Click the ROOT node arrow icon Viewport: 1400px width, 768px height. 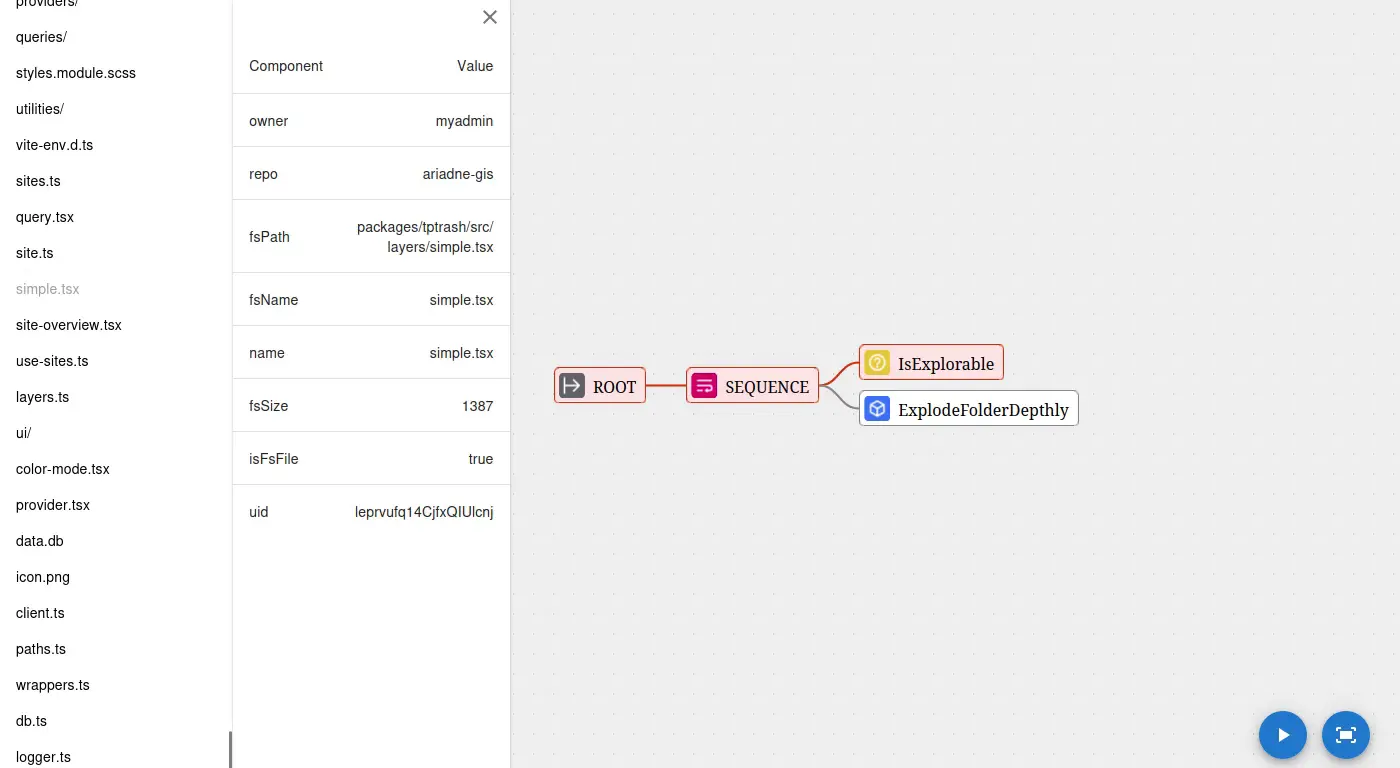tap(572, 386)
